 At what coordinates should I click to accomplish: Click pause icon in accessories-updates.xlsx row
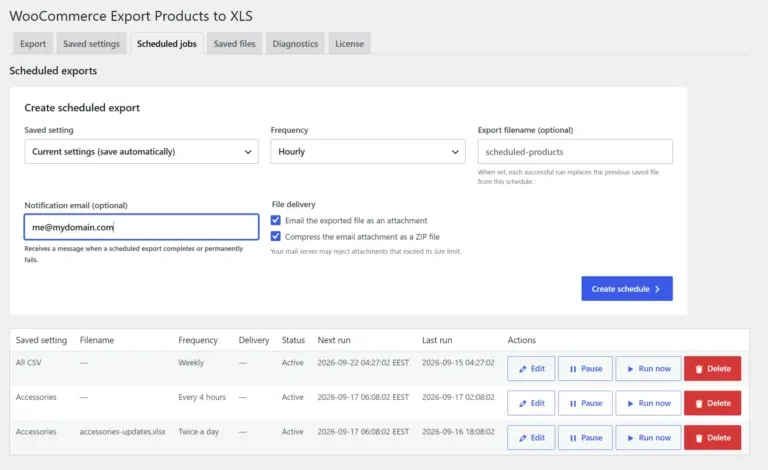coord(573,438)
